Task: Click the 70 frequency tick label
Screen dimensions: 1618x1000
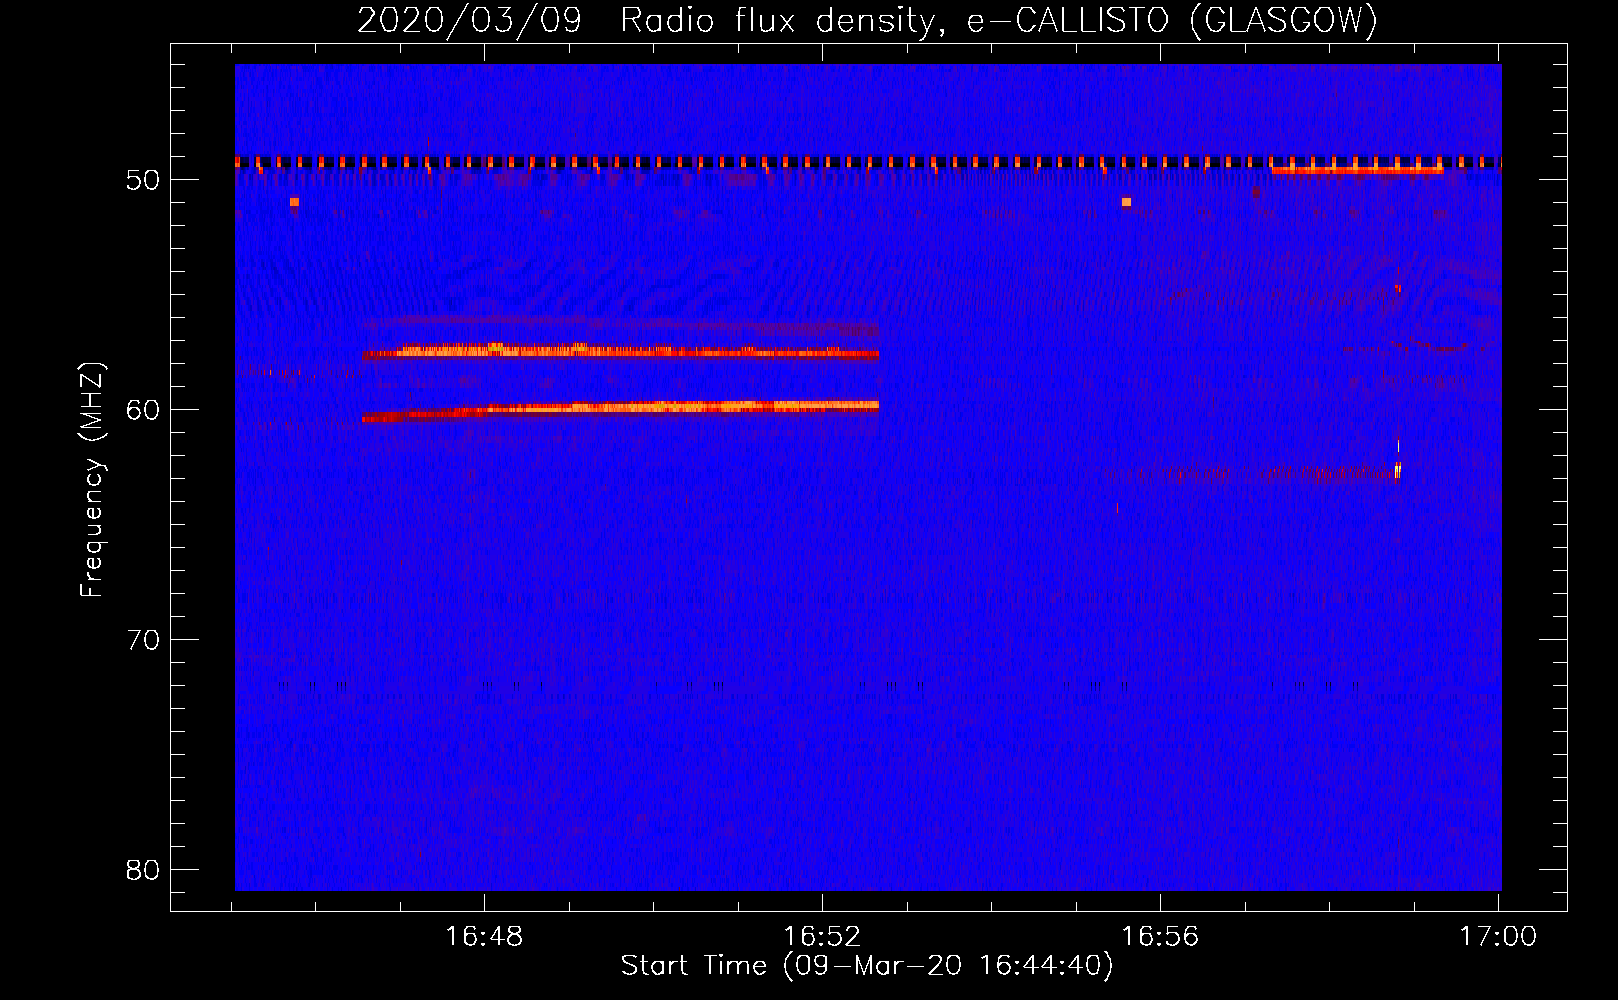Action: click(x=143, y=640)
